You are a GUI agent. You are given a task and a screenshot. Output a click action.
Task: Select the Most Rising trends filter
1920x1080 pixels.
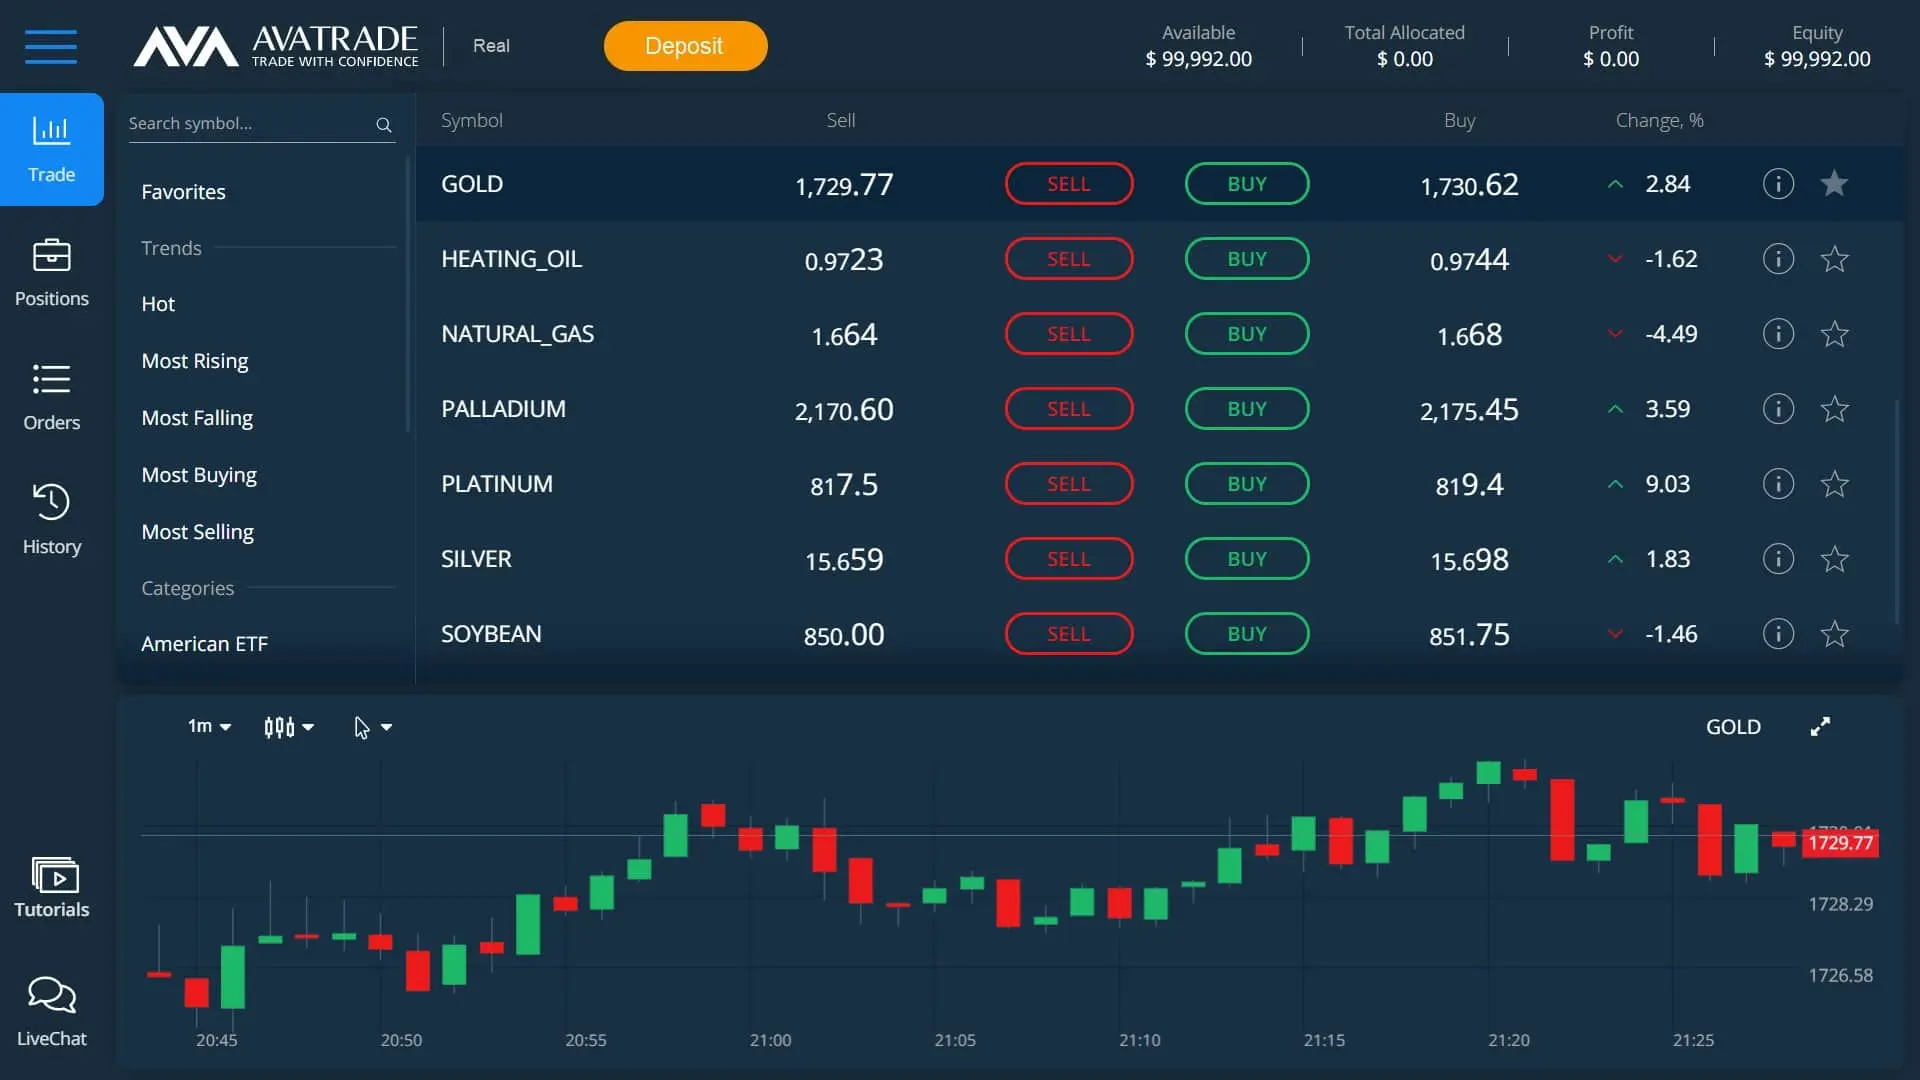195,360
